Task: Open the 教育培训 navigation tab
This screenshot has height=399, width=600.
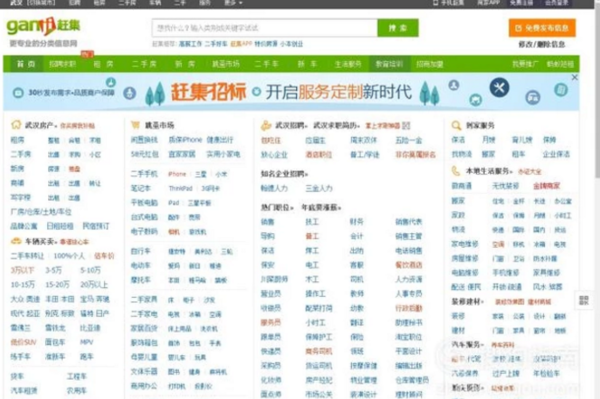Action: click(x=389, y=64)
